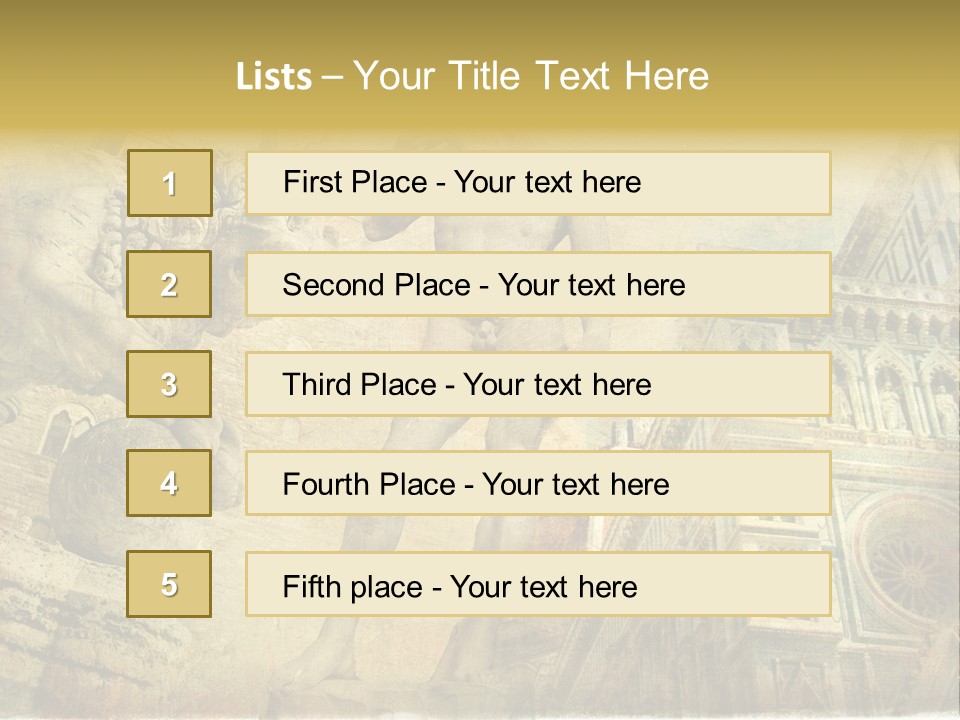Click the bold word Lists in title

coord(274,77)
